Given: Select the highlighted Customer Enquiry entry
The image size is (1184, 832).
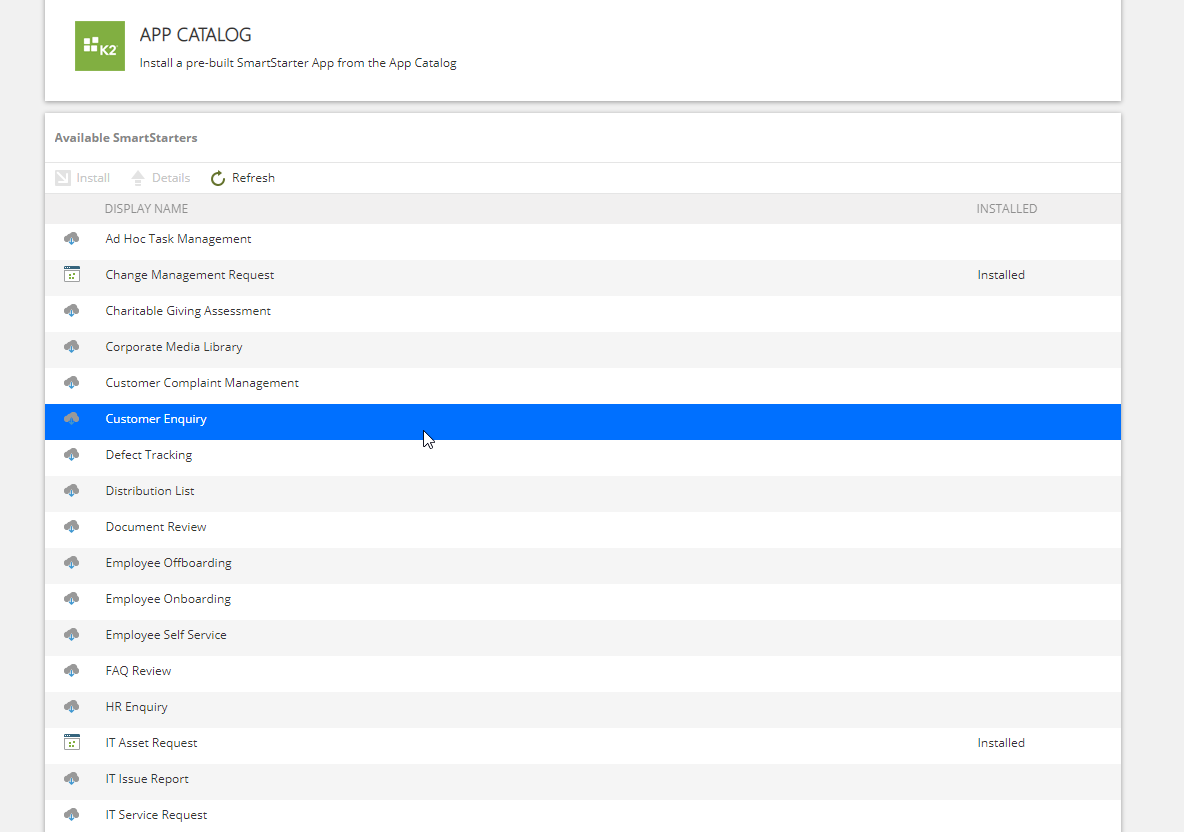Looking at the screenshot, I should click(x=583, y=422).
